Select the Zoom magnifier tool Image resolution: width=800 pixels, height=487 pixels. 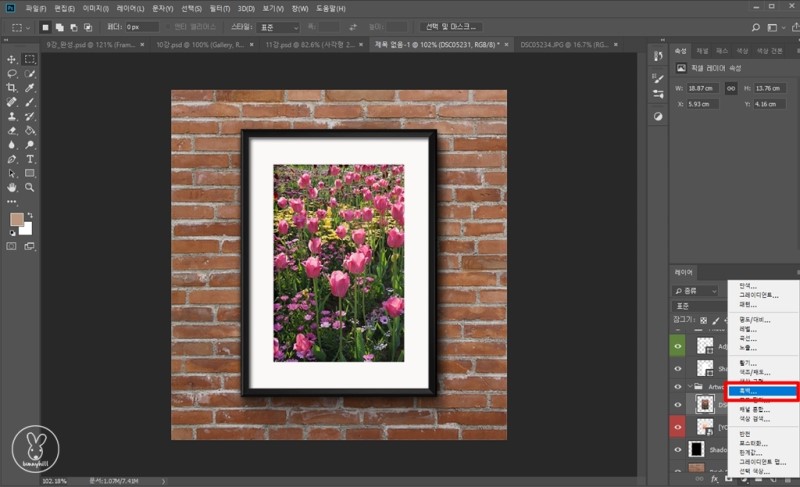tap(29, 187)
